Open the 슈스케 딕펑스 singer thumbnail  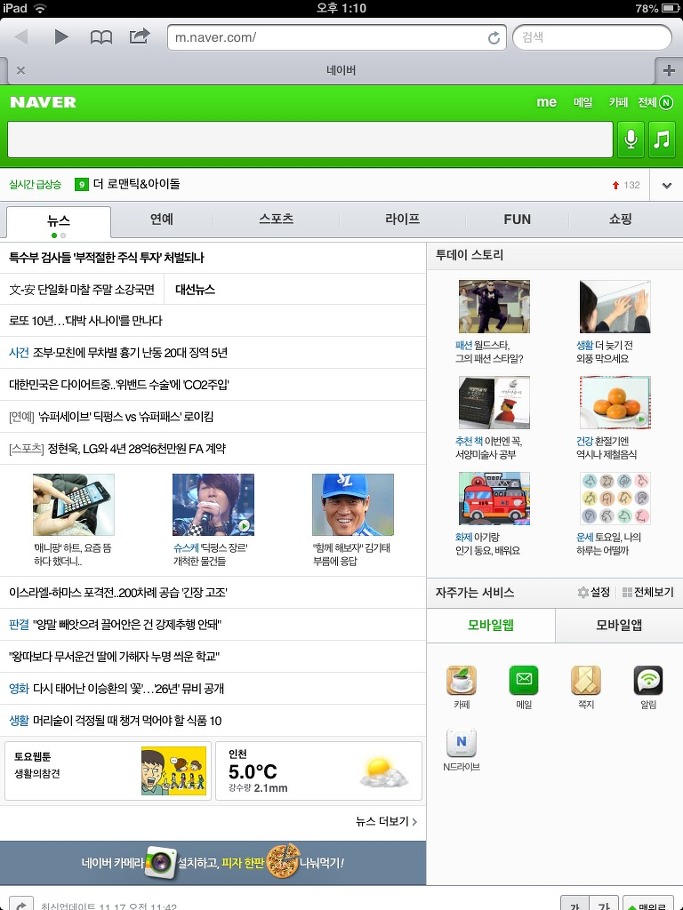tap(213, 504)
